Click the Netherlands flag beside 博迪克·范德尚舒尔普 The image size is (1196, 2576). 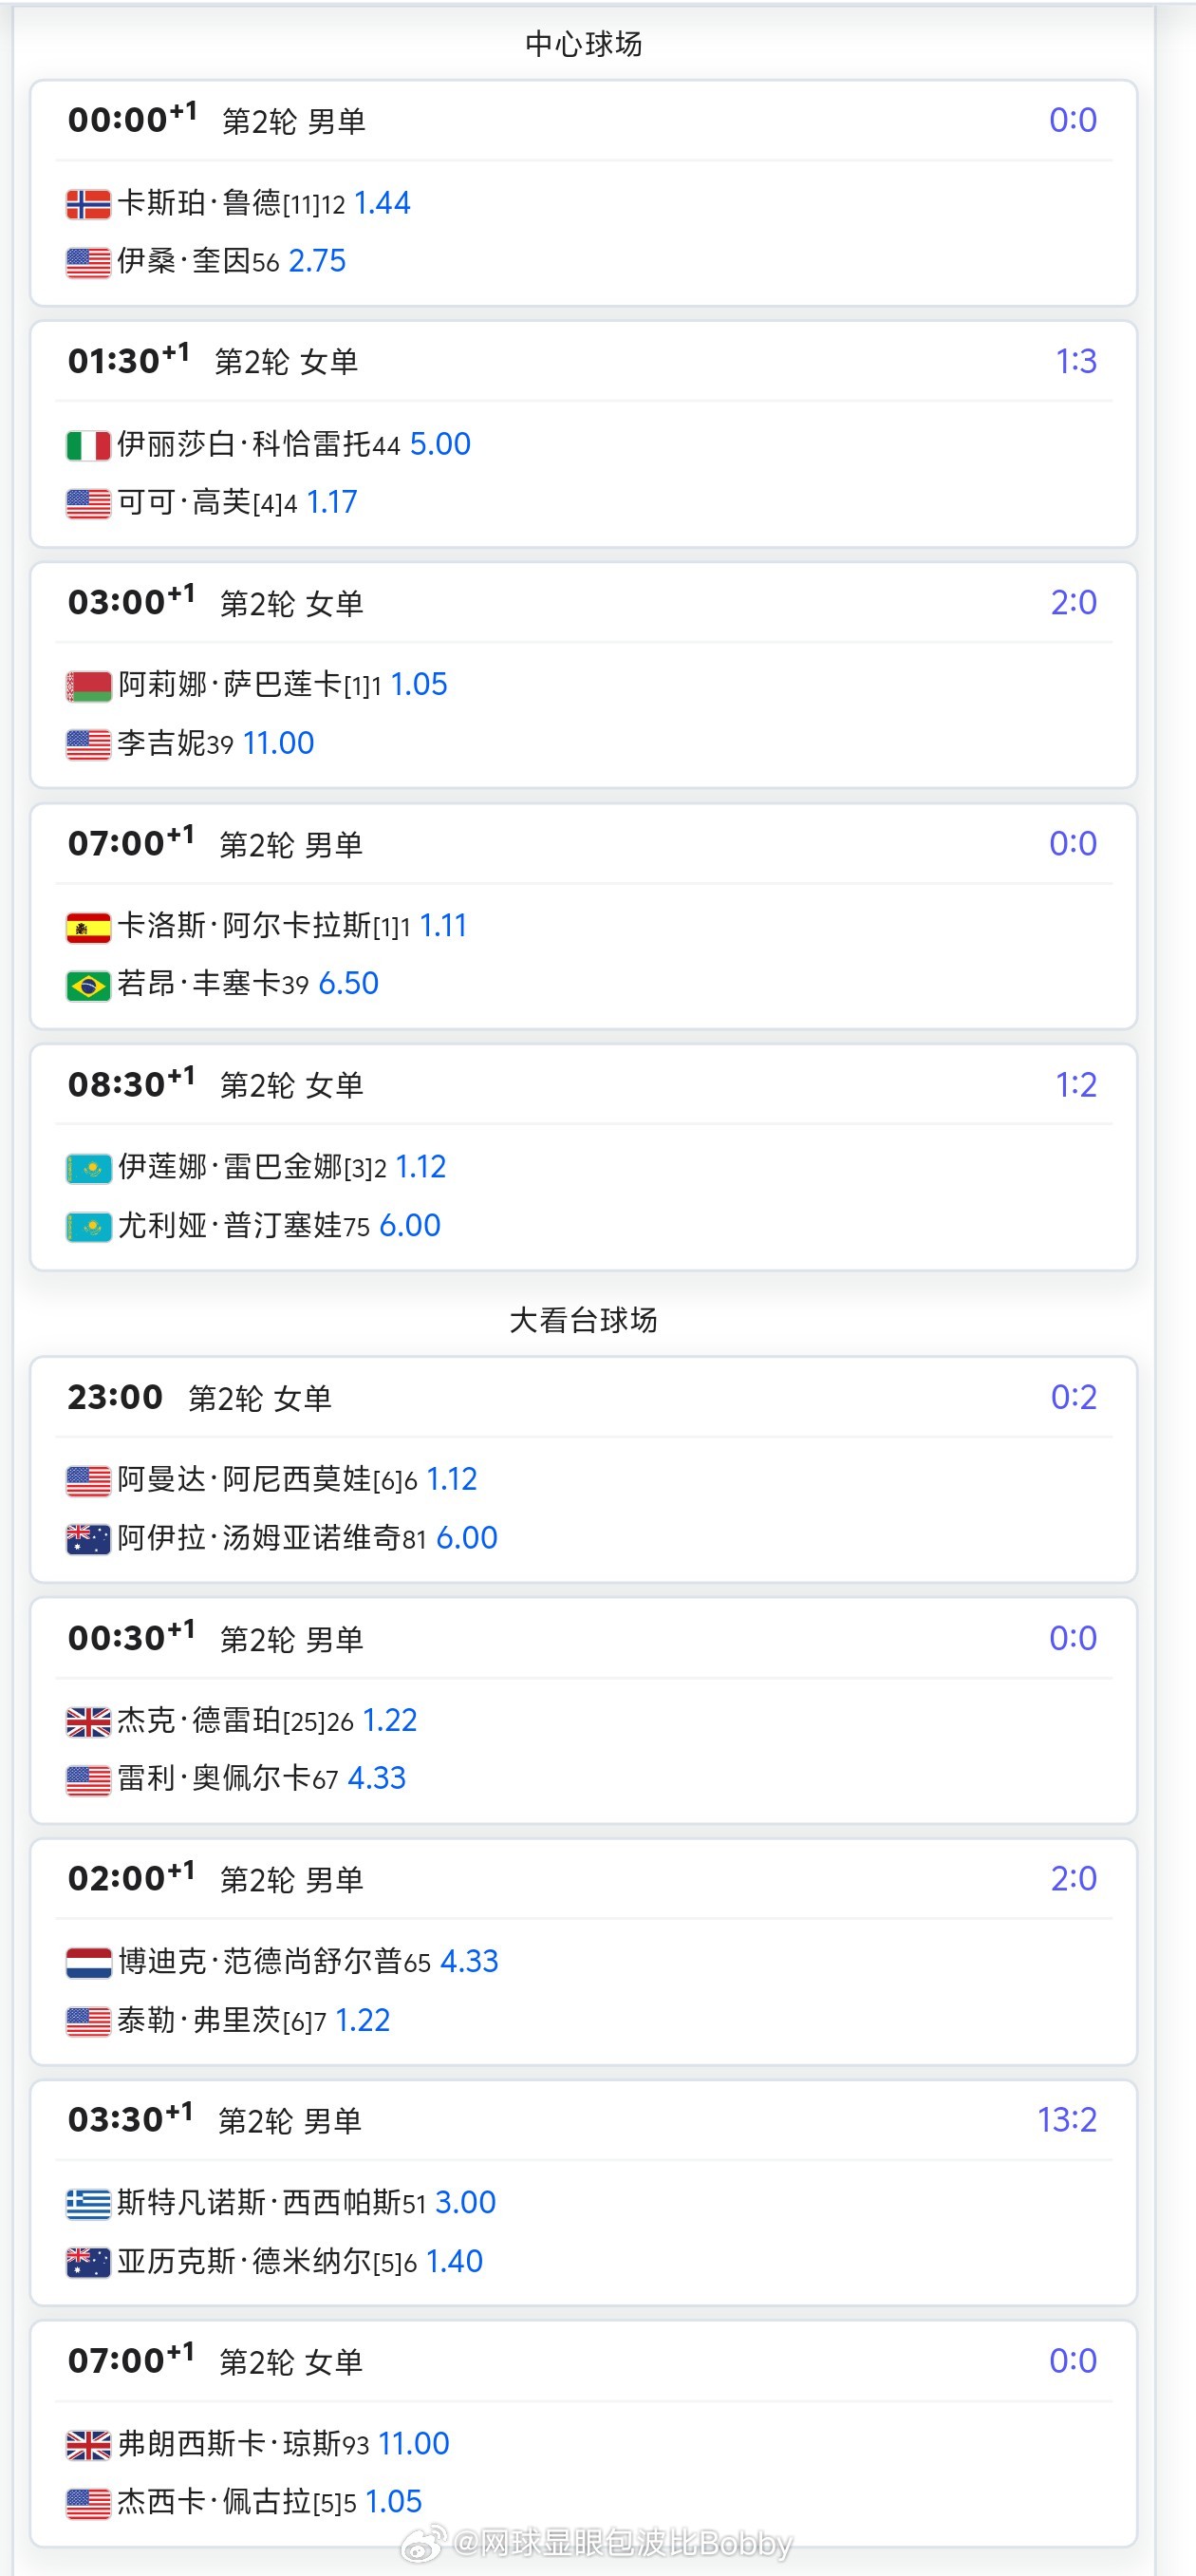(88, 1963)
